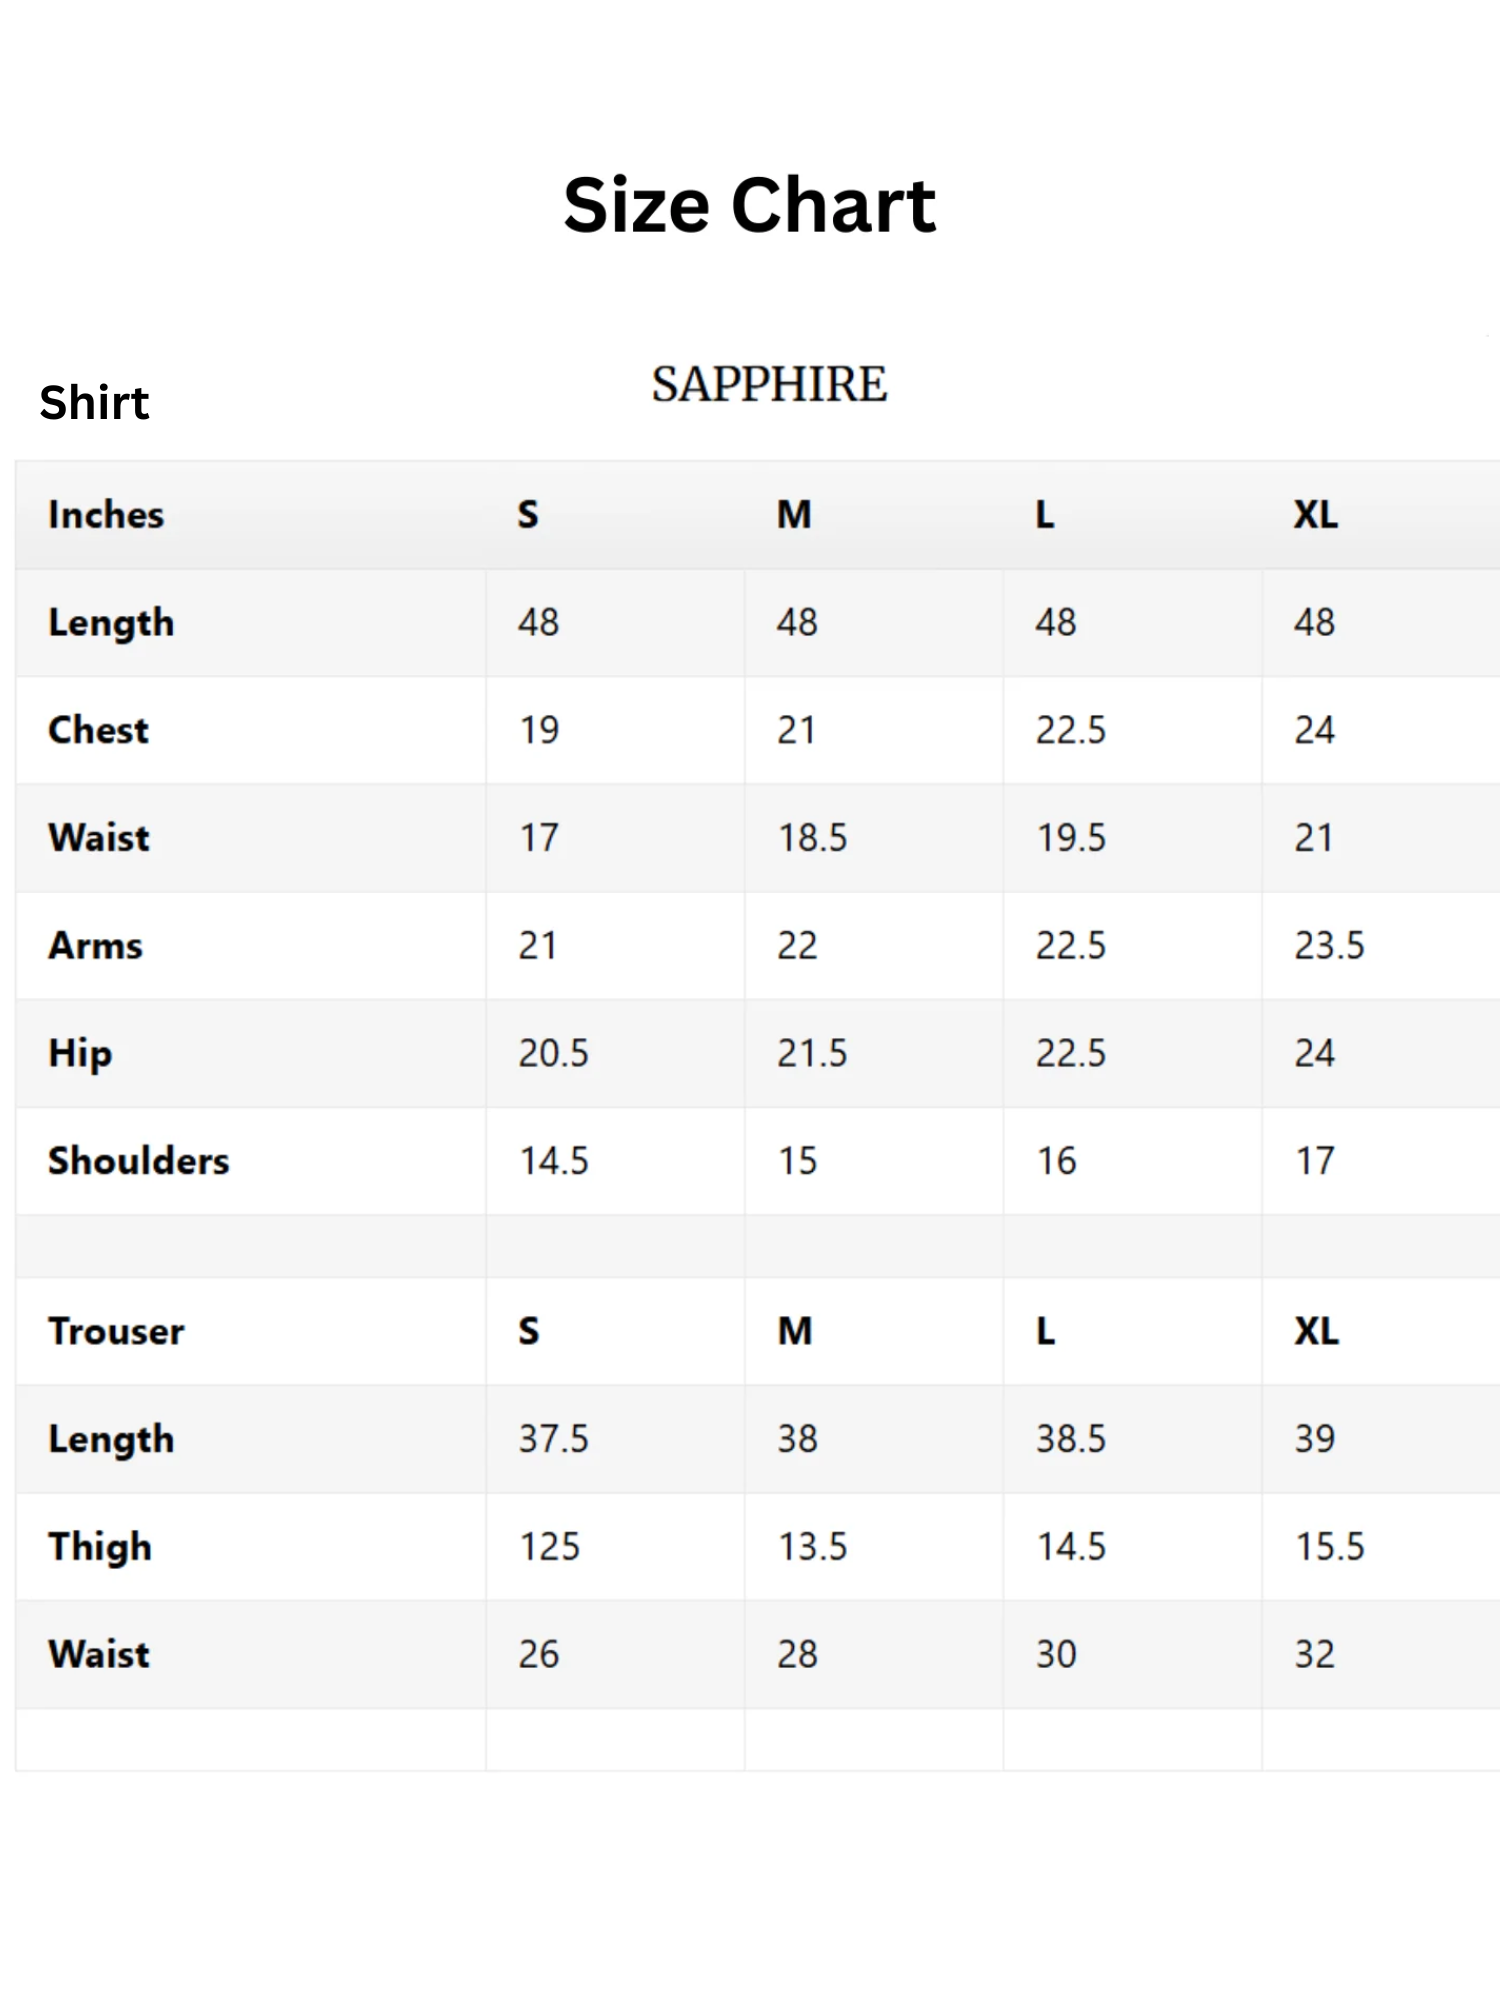Click the Hip row label
1500x2000 pixels.
tap(80, 1054)
